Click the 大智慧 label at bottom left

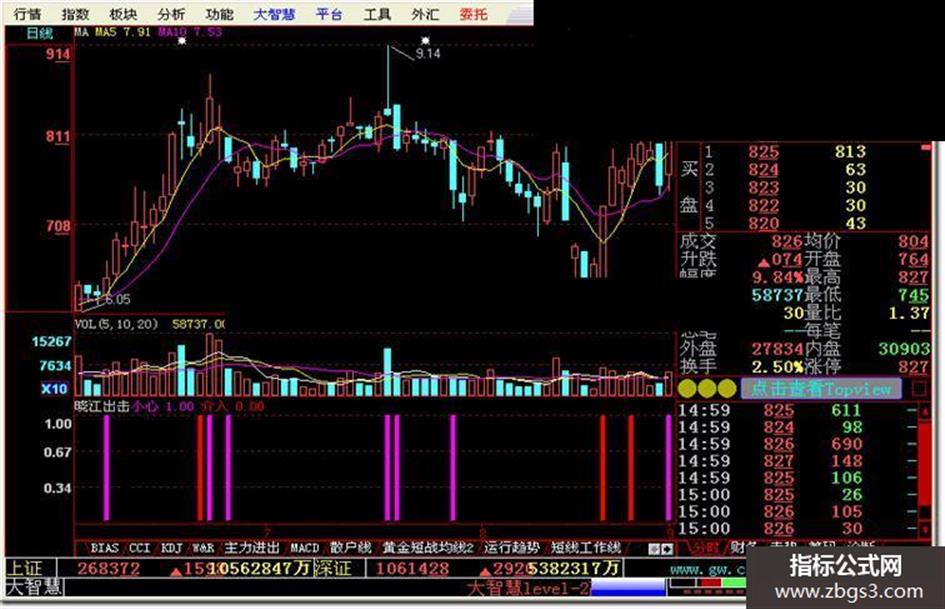tap(34, 587)
